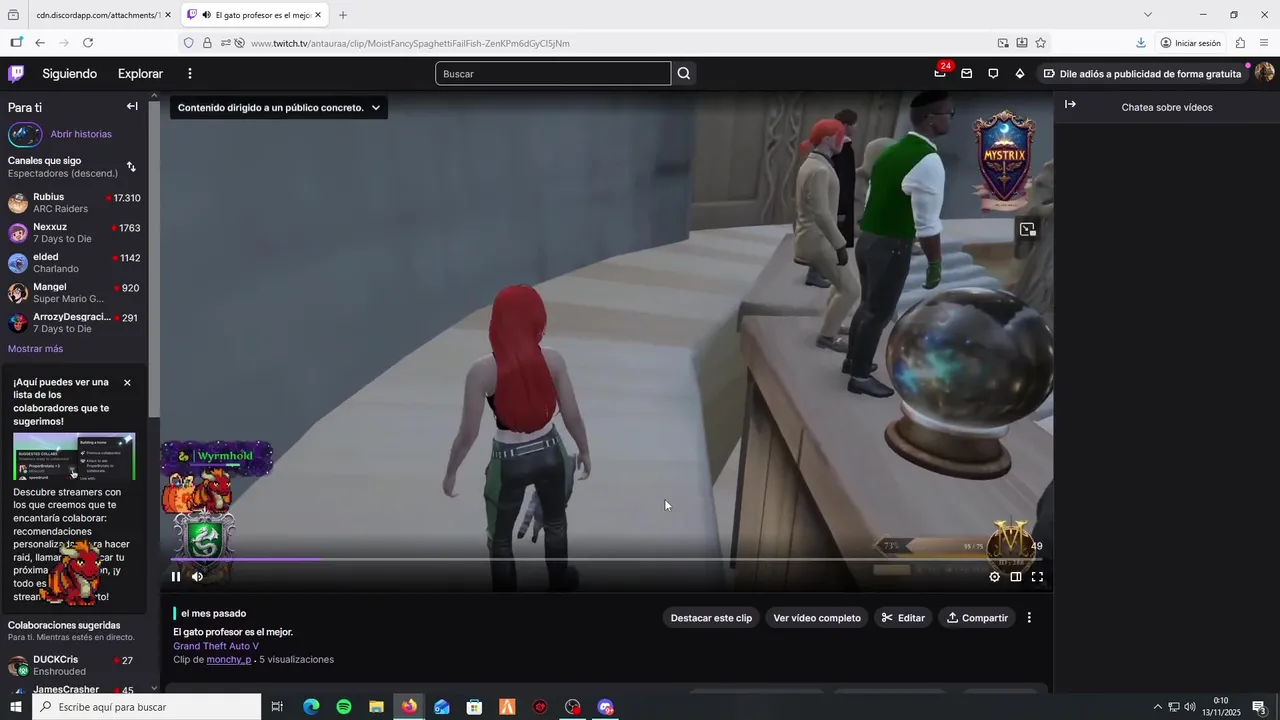This screenshot has width=1280, height=720.
Task: List all browser tabs with the chevron
Action: (x=1148, y=15)
